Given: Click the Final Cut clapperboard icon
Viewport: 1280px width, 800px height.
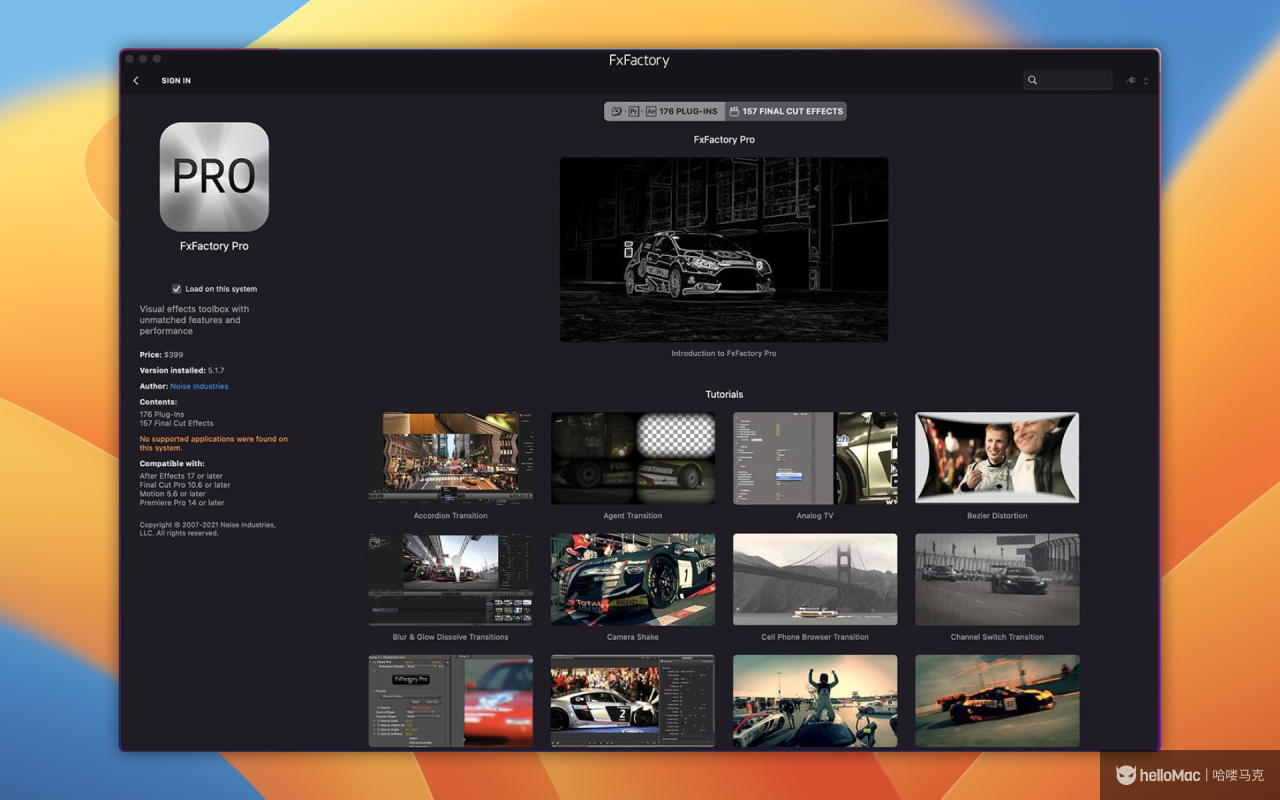Looking at the screenshot, I should click(x=733, y=111).
